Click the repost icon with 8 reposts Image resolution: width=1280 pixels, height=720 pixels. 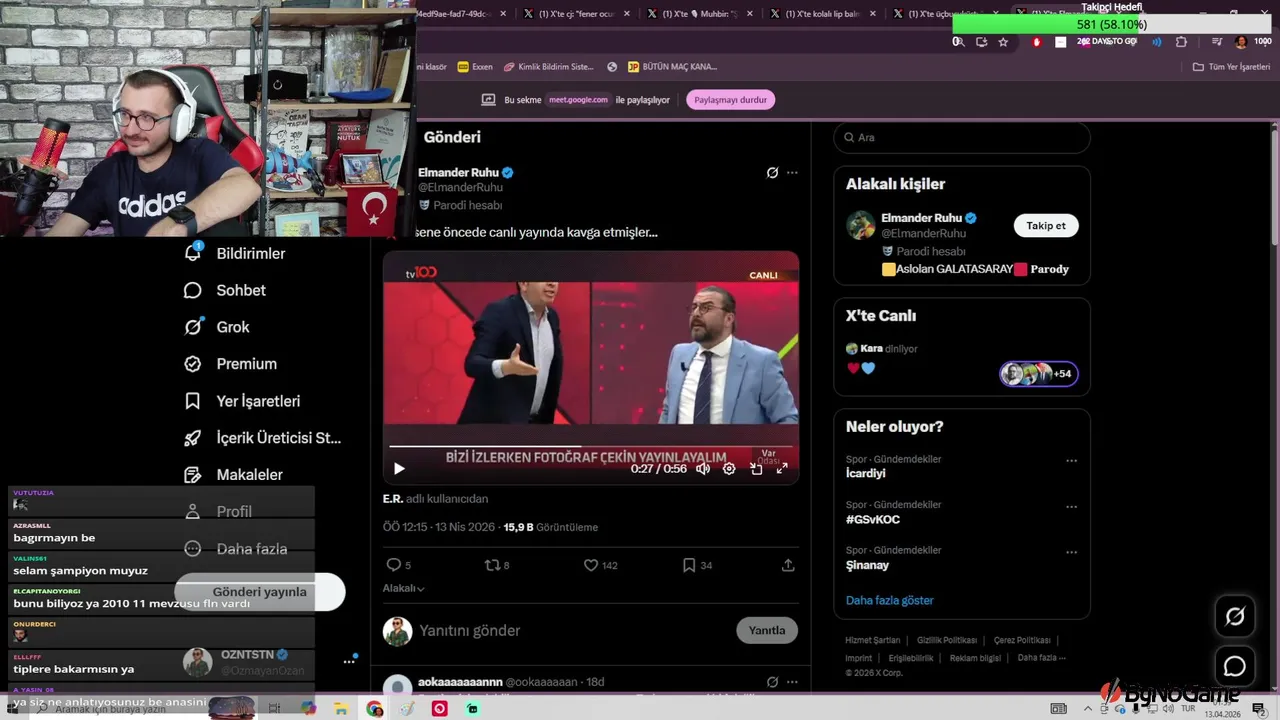tap(492, 565)
